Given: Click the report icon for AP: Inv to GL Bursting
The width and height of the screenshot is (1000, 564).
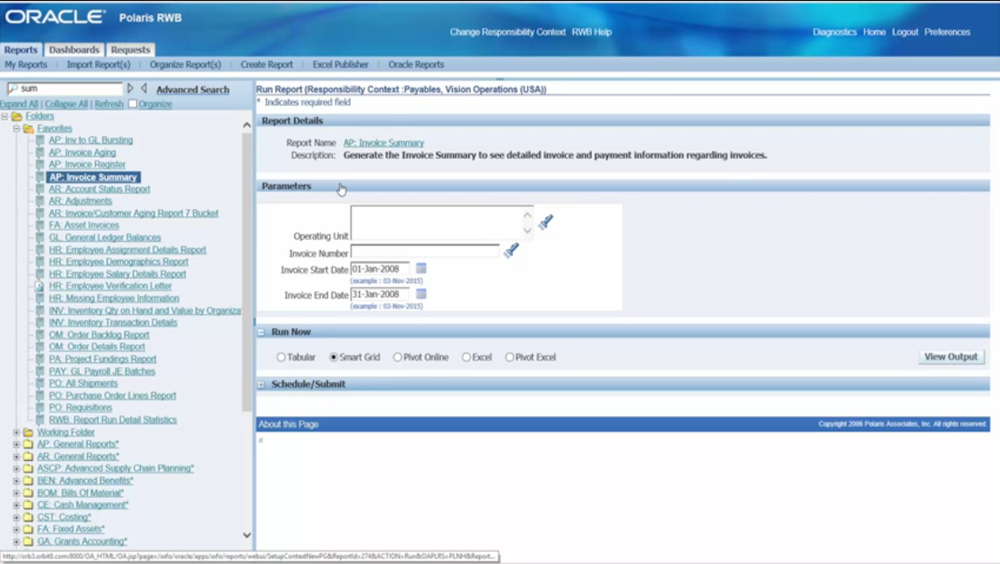Looking at the screenshot, I should click(x=40, y=140).
